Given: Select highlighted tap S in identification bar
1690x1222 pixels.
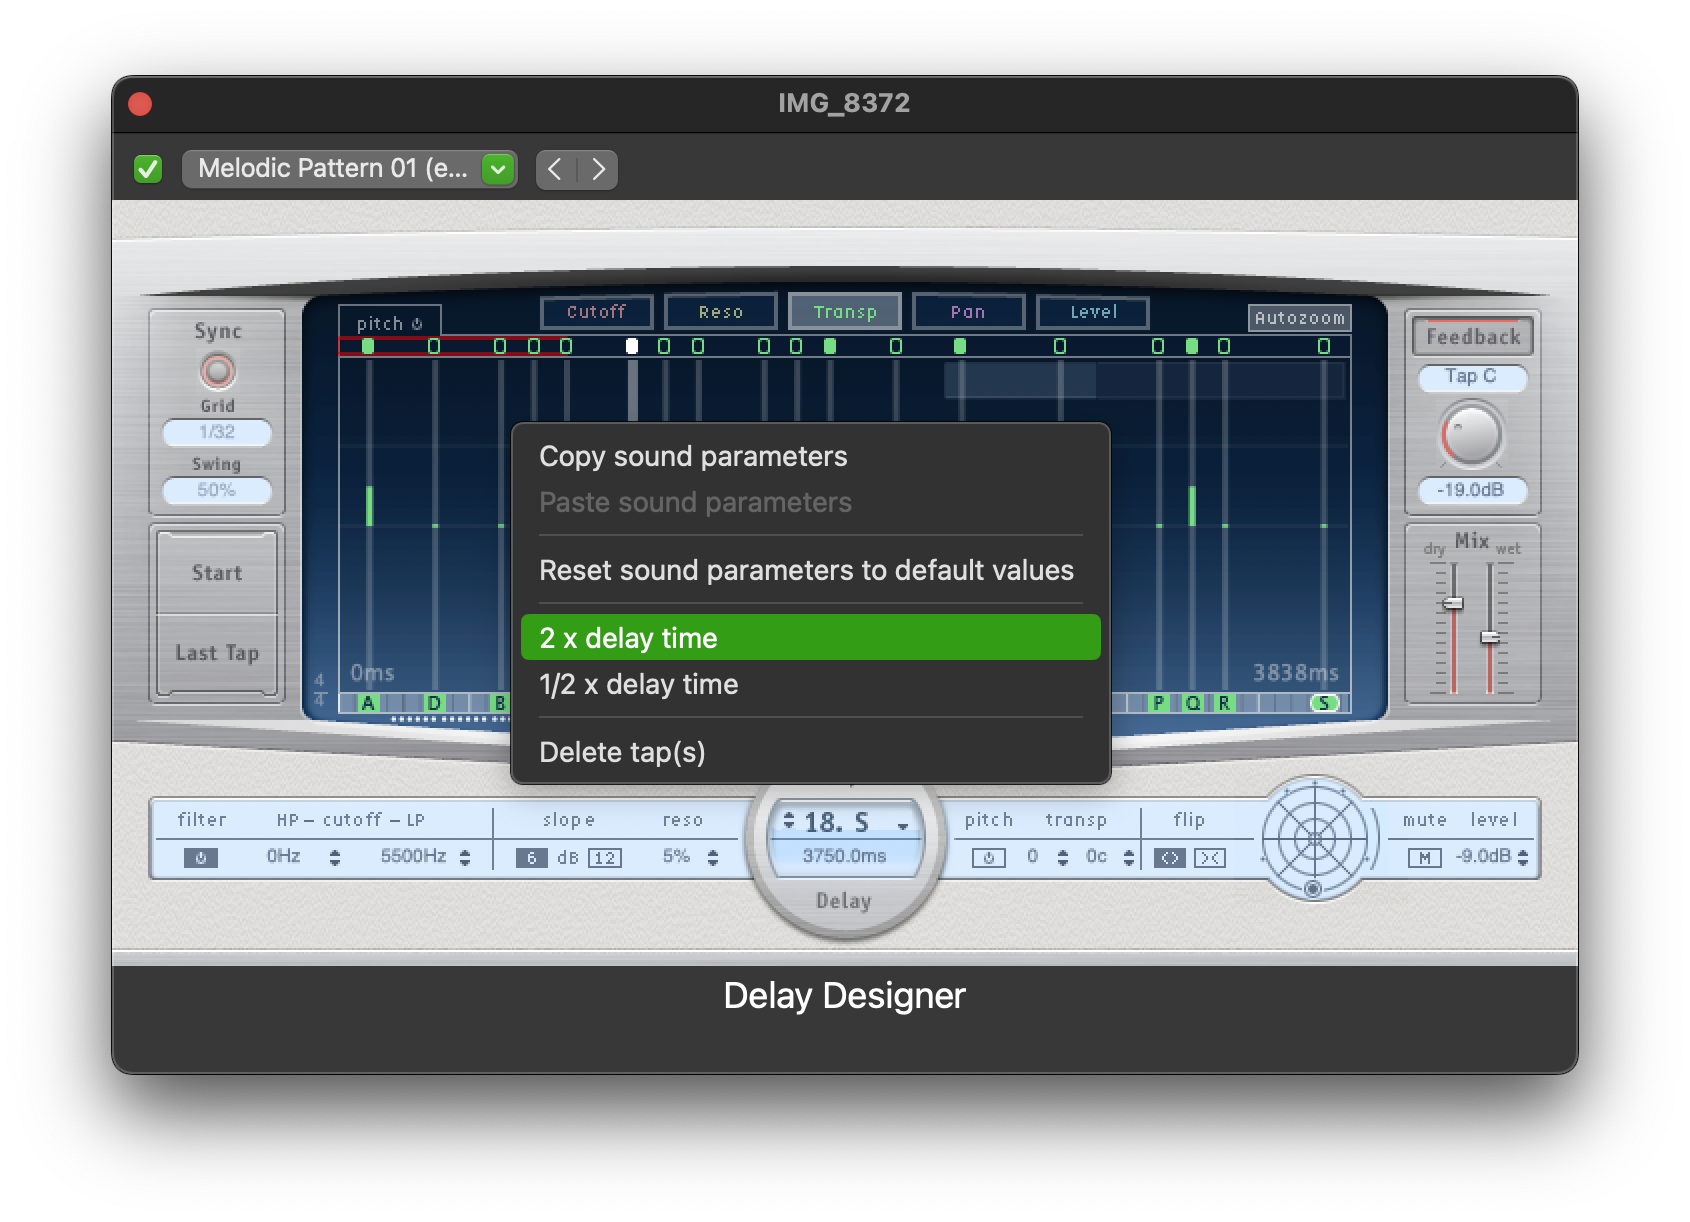Looking at the screenshot, I should click(1324, 703).
